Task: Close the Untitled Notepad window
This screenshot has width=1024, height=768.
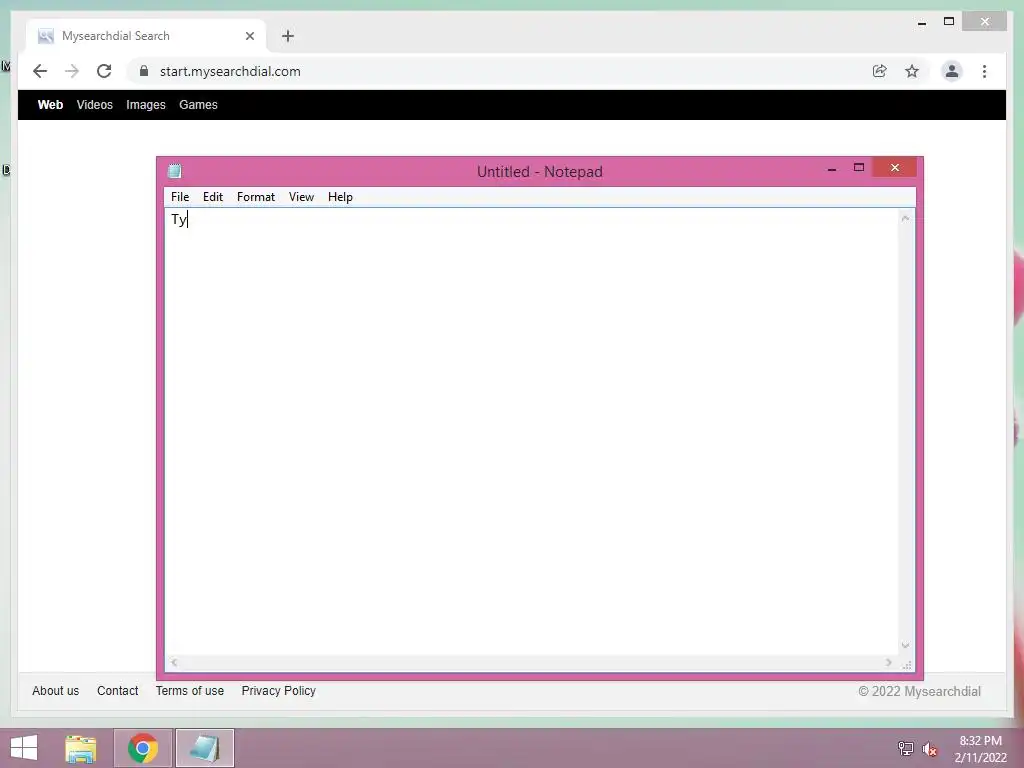Action: [x=895, y=168]
